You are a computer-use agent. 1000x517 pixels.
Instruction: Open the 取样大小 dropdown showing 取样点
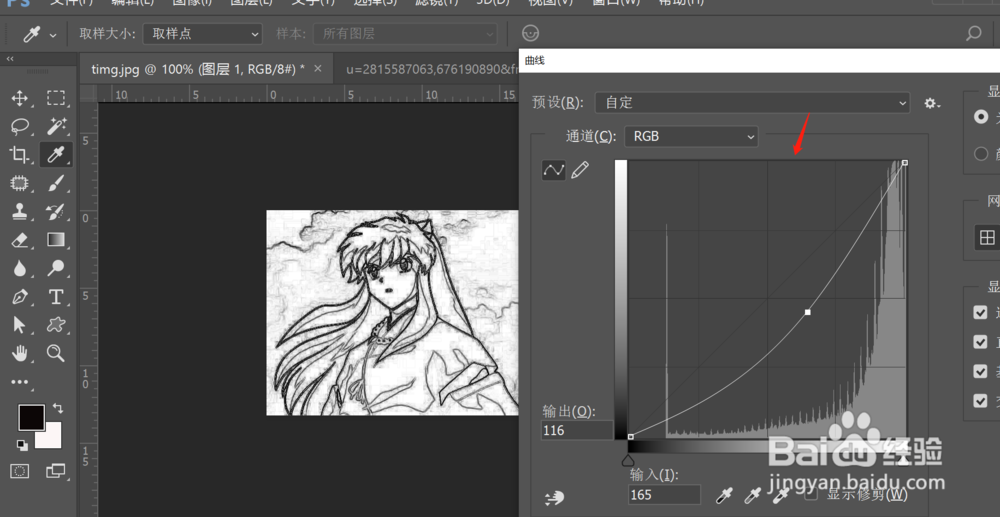point(203,34)
